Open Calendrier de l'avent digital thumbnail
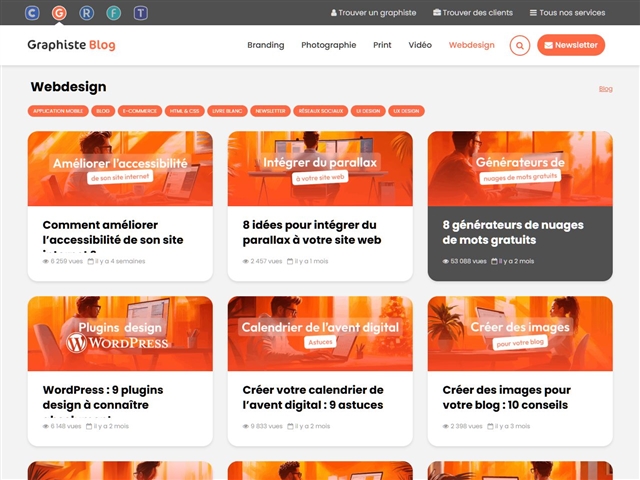 320,333
